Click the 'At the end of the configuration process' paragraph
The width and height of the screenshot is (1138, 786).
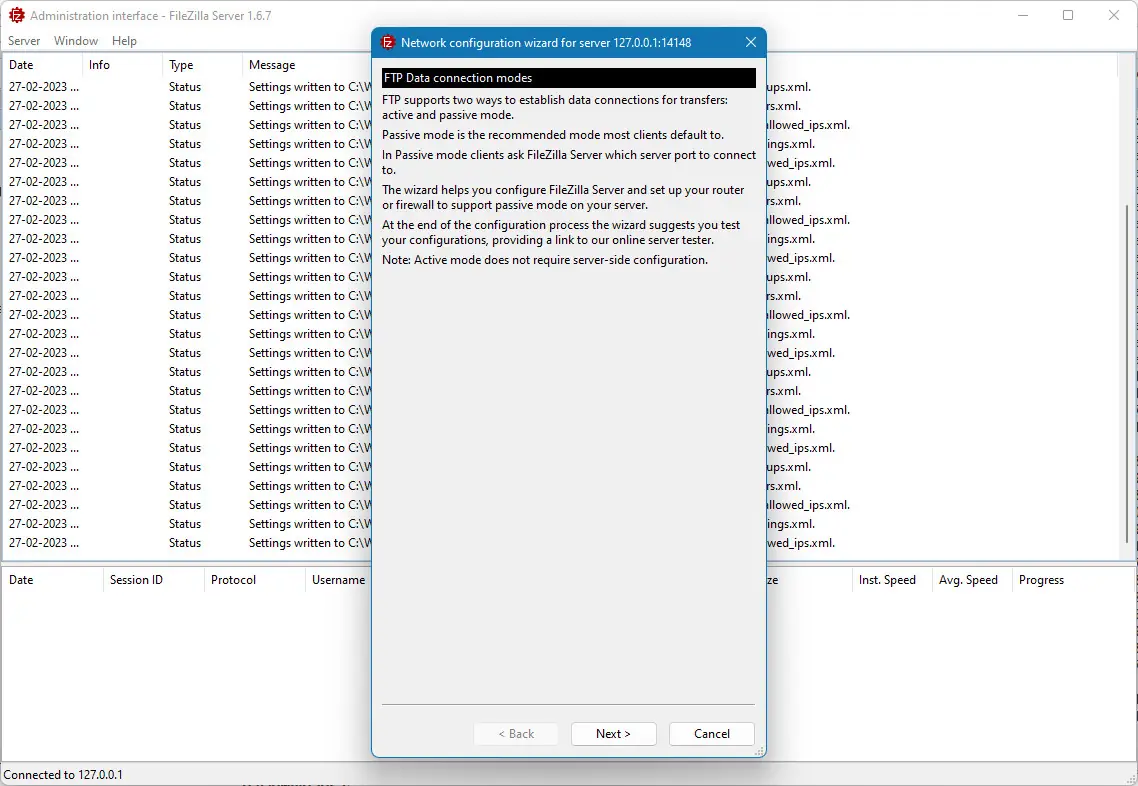[x=561, y=232]
